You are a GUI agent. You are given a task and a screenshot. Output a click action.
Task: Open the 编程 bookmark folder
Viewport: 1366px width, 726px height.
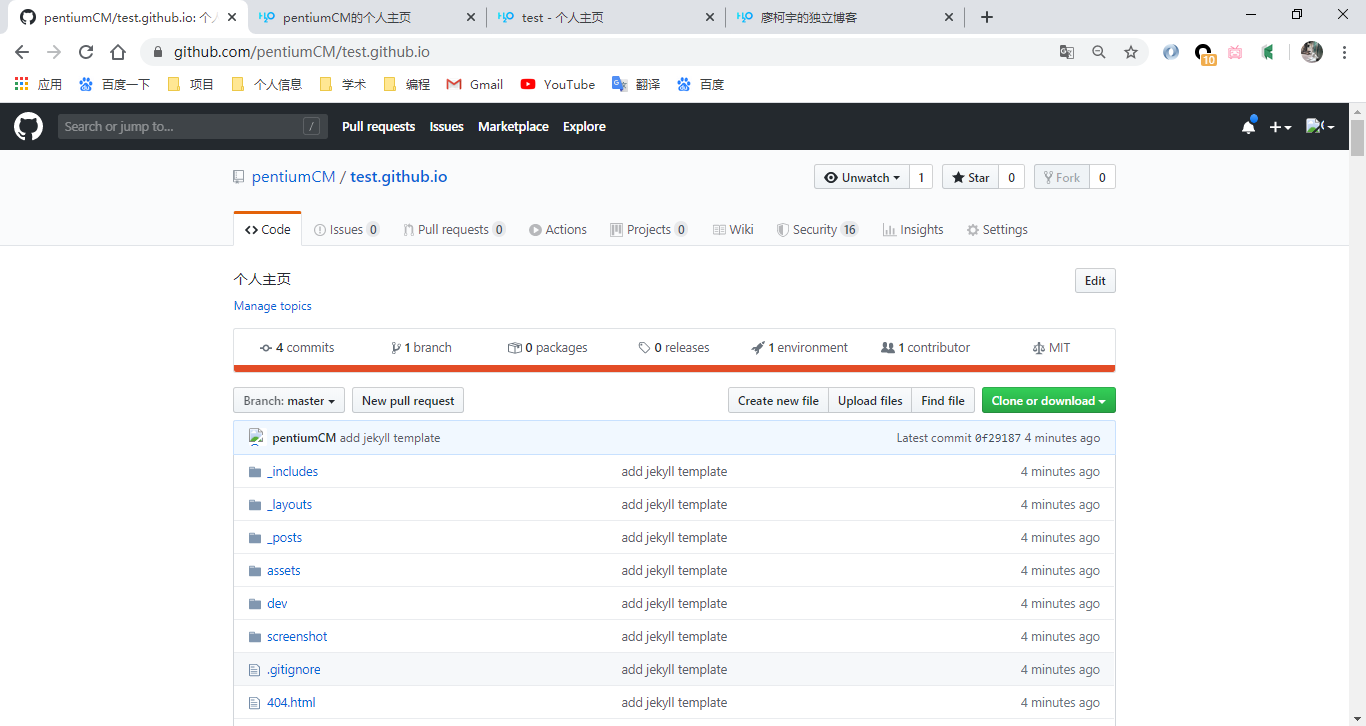[406, 84]
